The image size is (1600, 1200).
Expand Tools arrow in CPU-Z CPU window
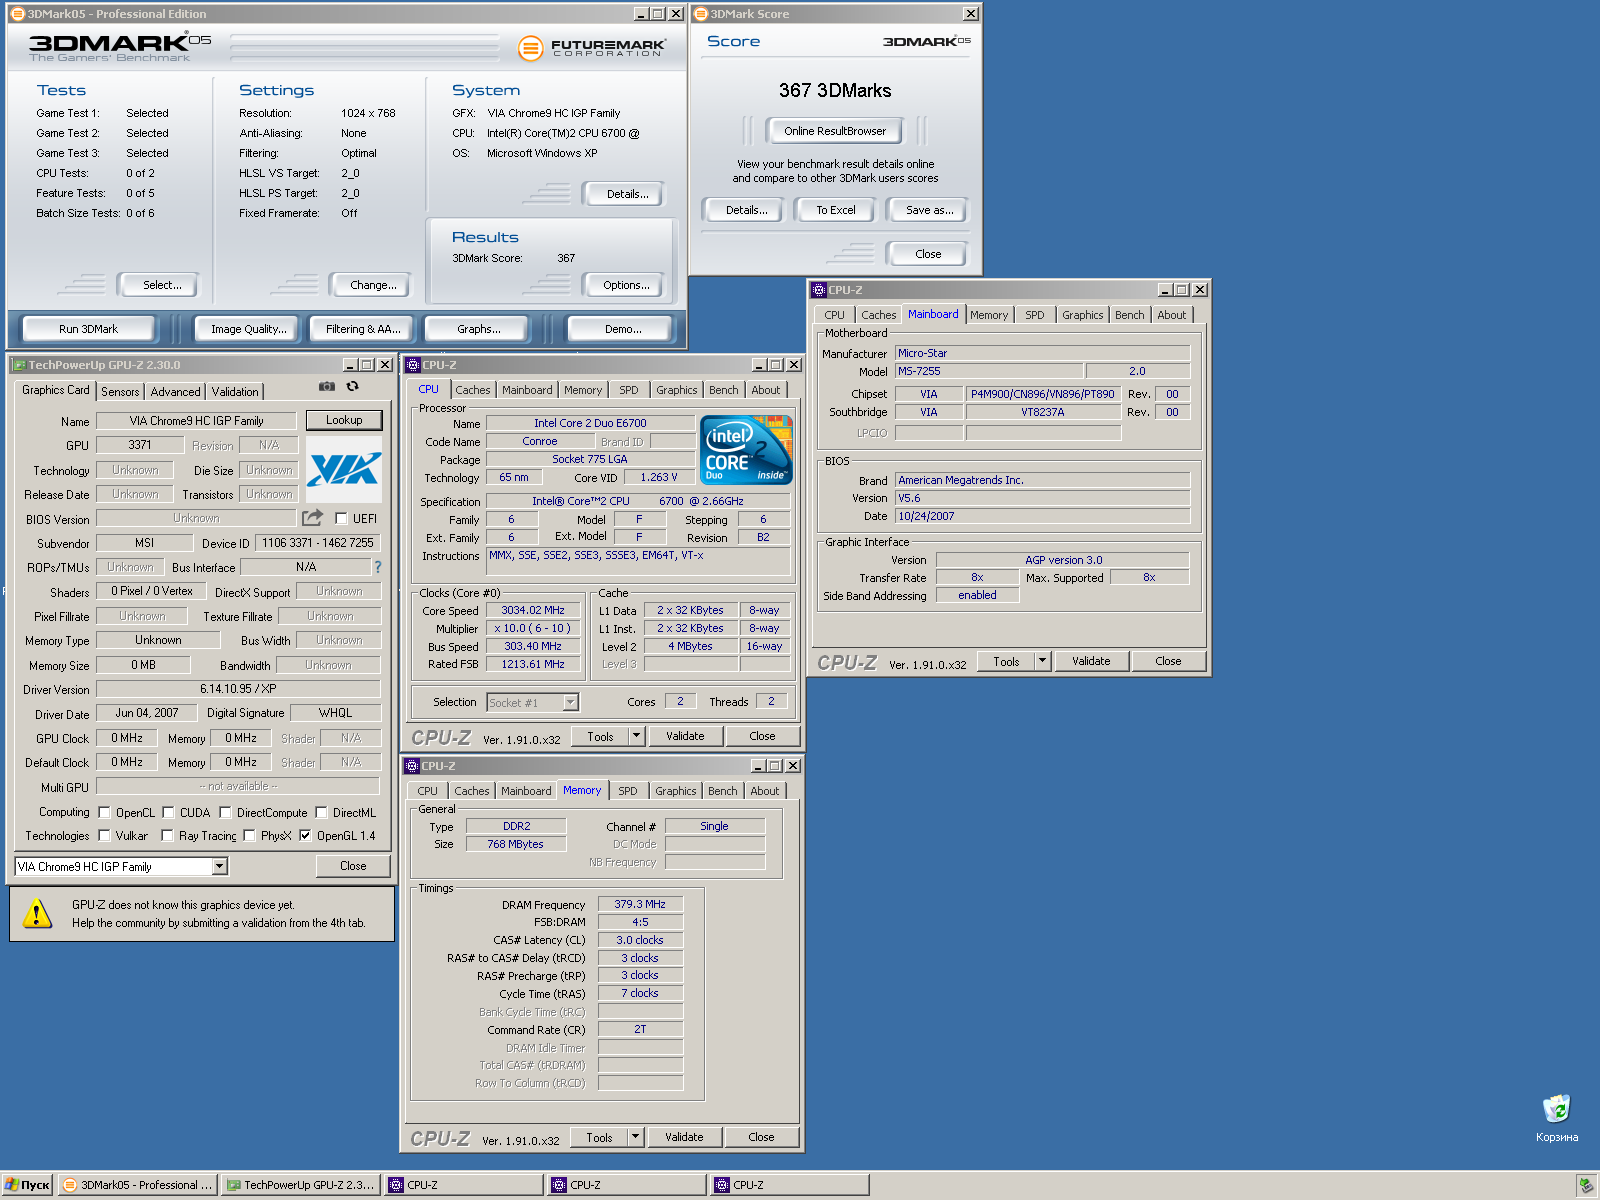(x=636, y=736)
